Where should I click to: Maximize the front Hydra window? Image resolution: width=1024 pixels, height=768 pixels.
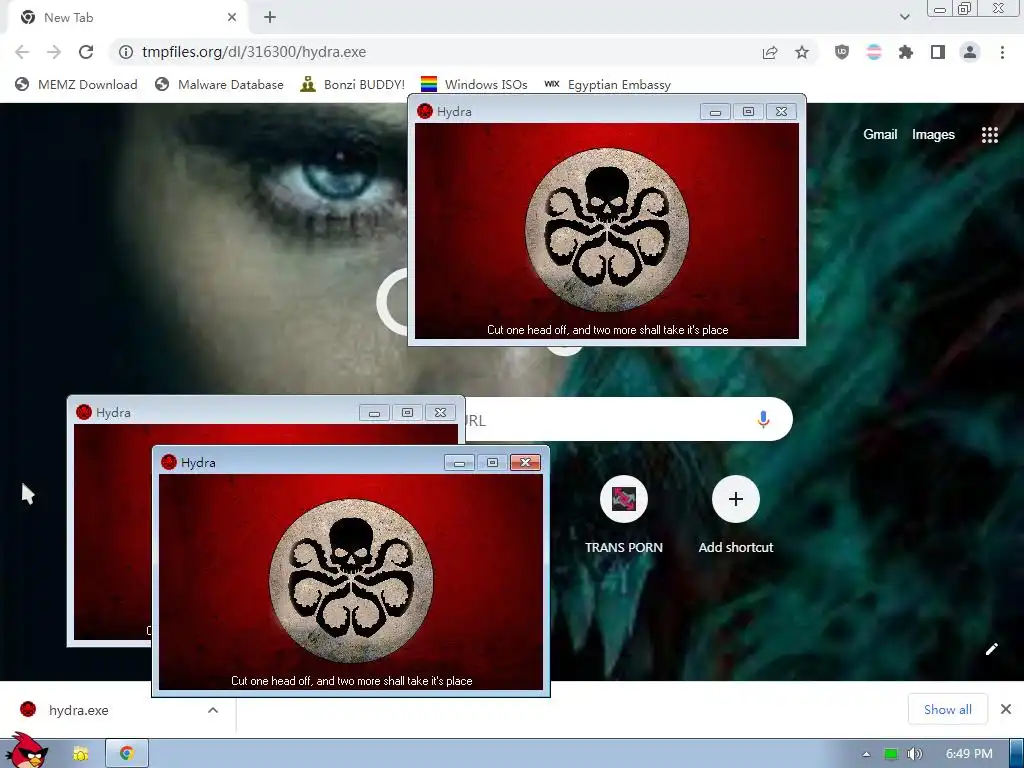(x=492, y=462)
